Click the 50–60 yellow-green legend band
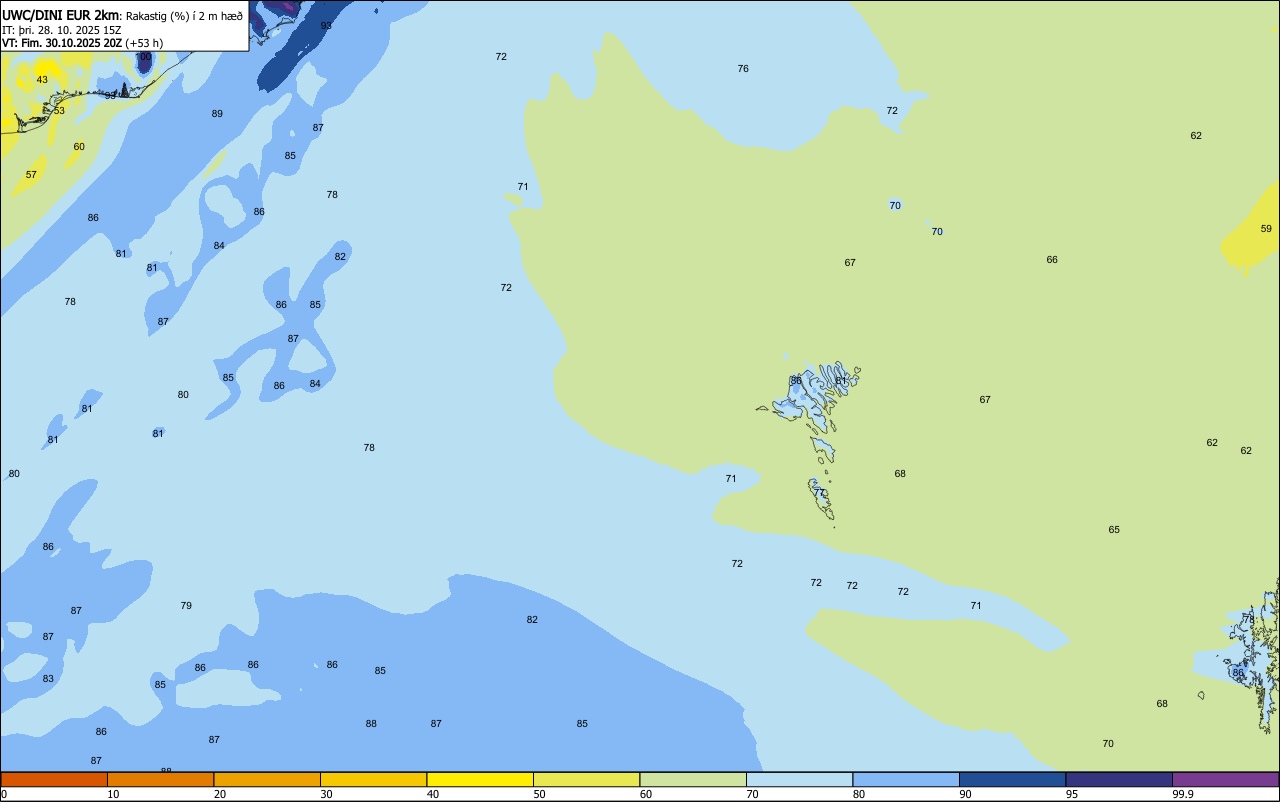 coord(586,779)
